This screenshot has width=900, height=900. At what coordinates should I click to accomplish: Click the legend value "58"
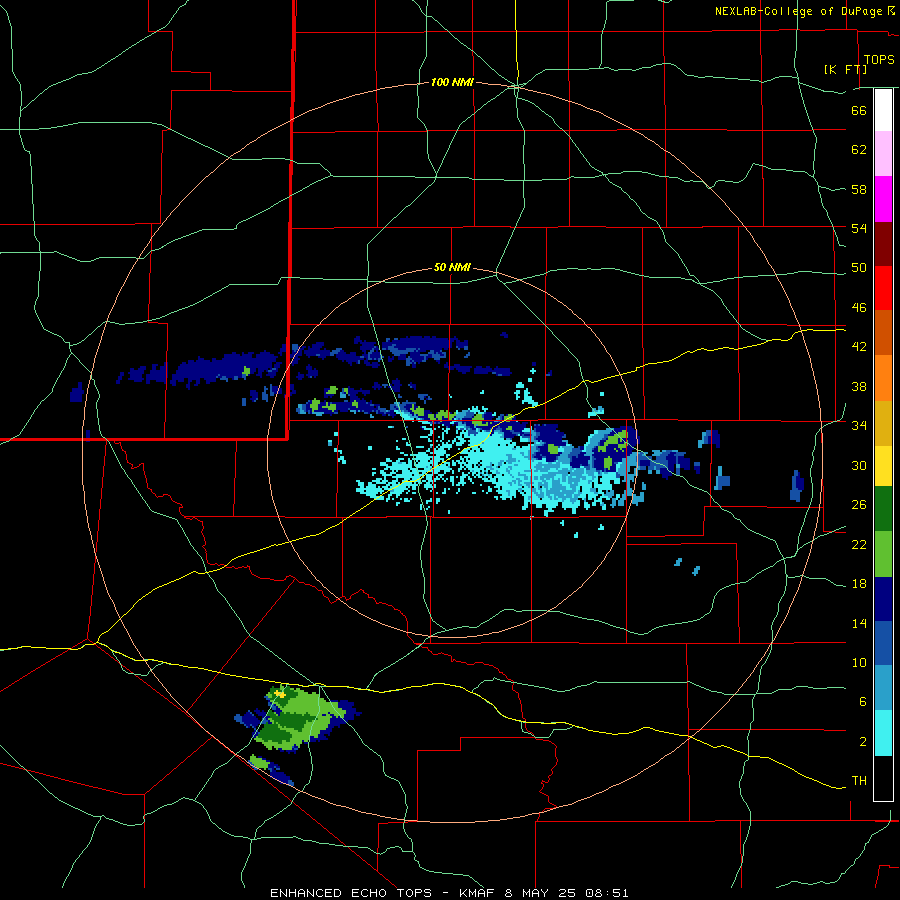(x=859, y=189)
